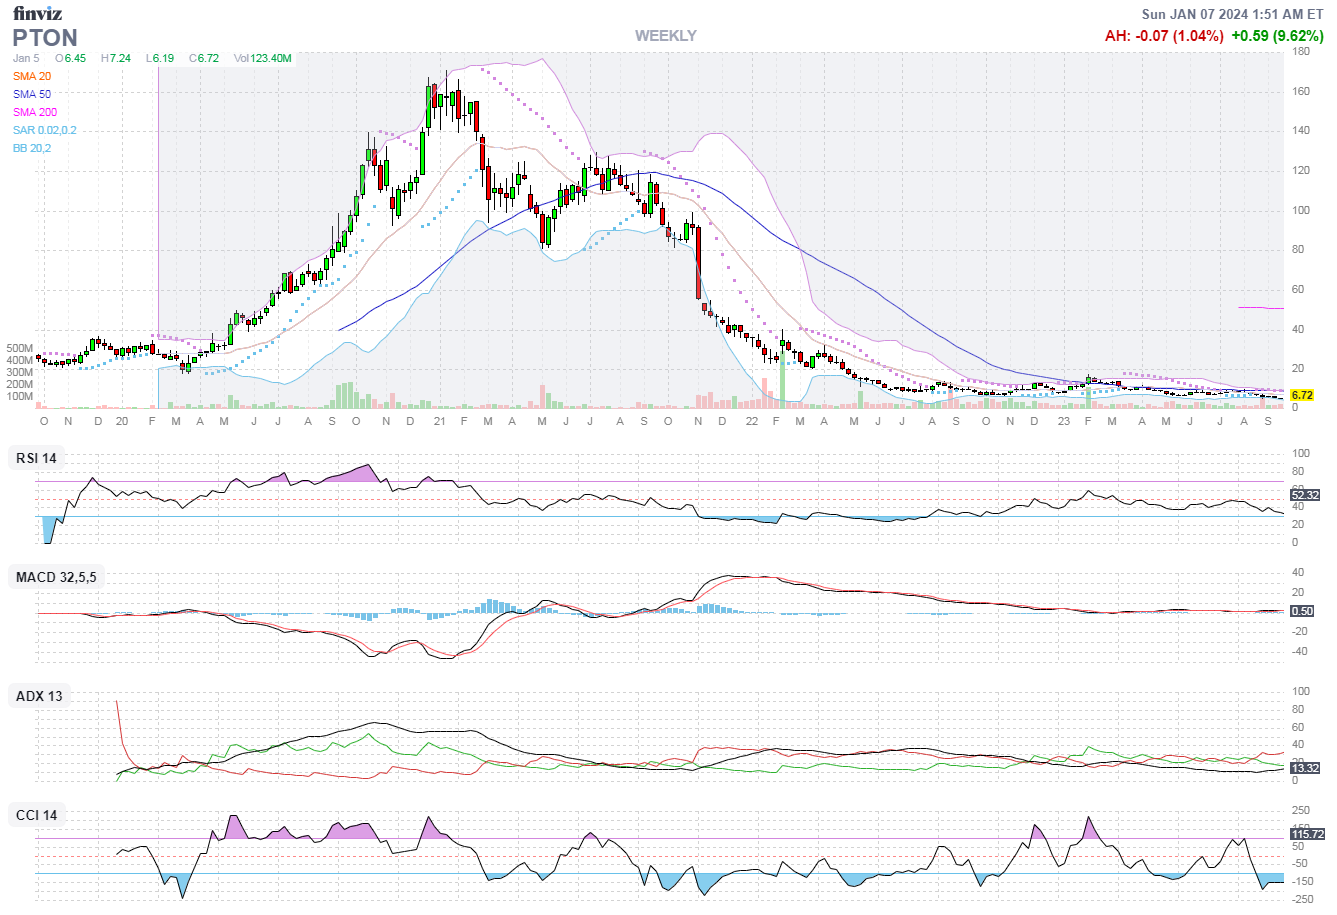Select the BB 20,2 legend label
The width and height of the screenshot is (1337, 915).
click(x=32, y=148)
